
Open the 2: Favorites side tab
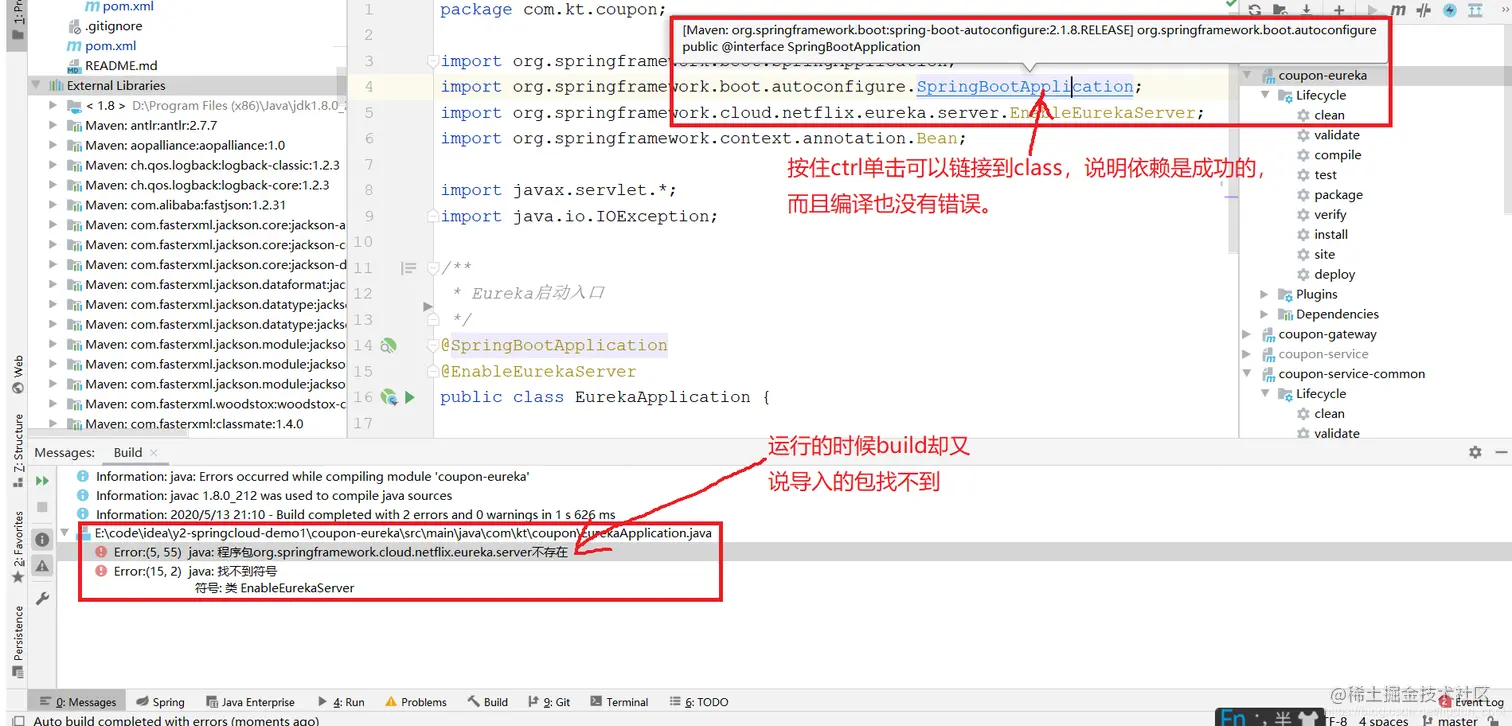tap(18, 547)
